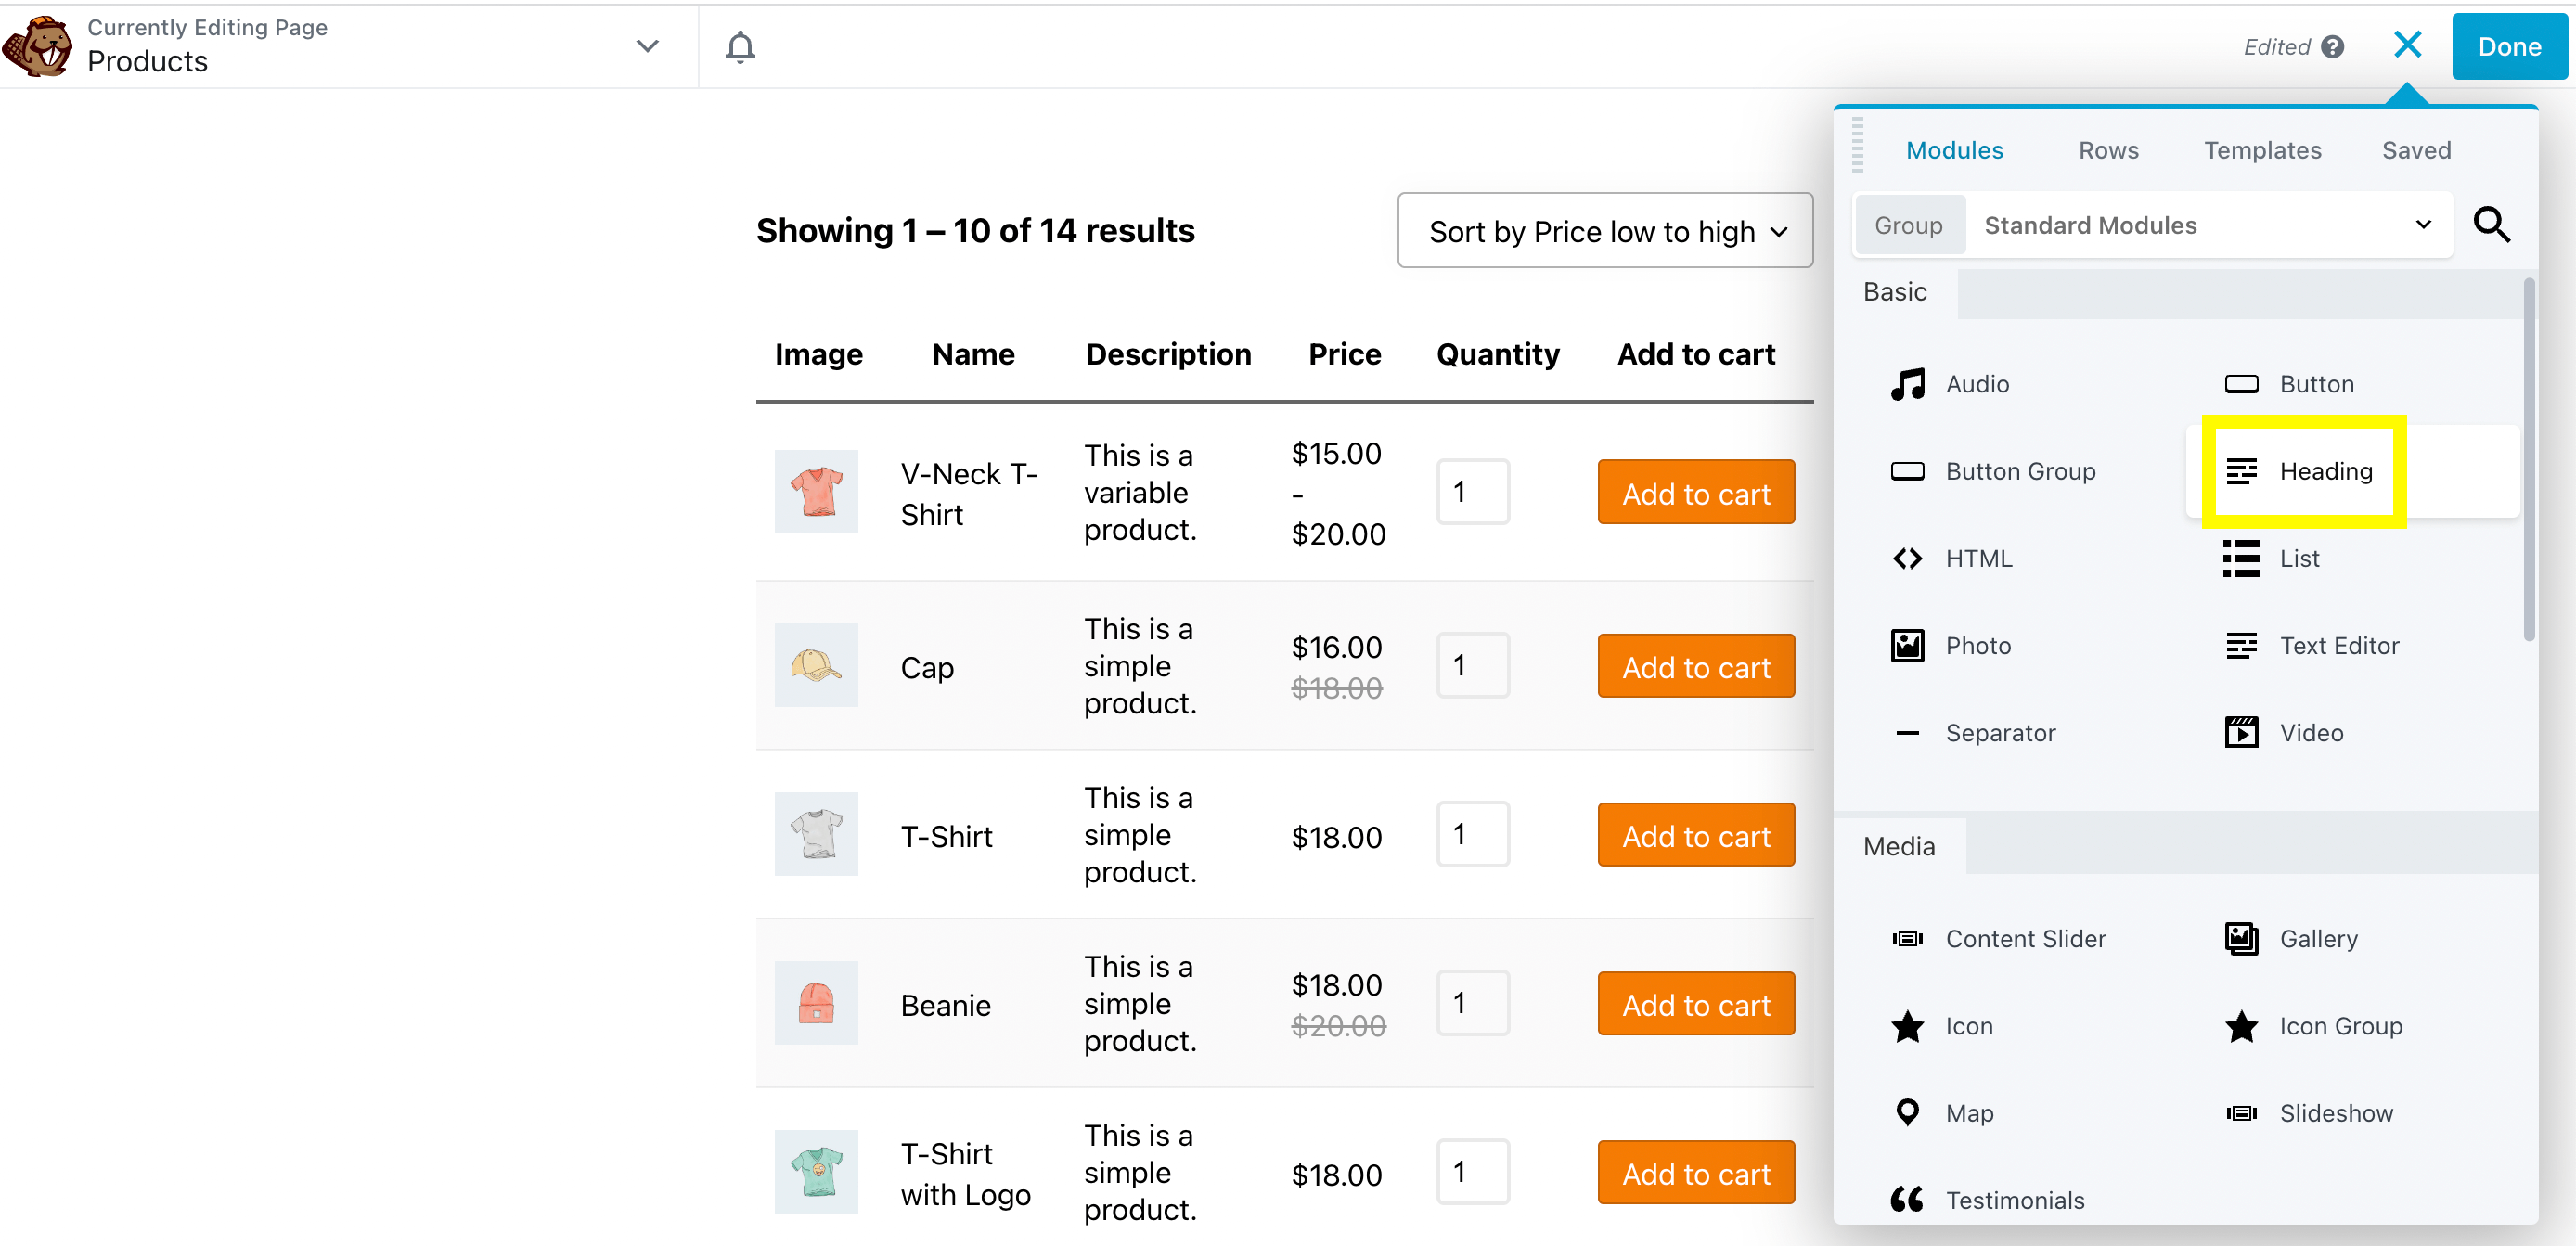Open the Sort by Price dropdown
The height and width of the screenshot is (1246, 2576).
(1604, 231)
